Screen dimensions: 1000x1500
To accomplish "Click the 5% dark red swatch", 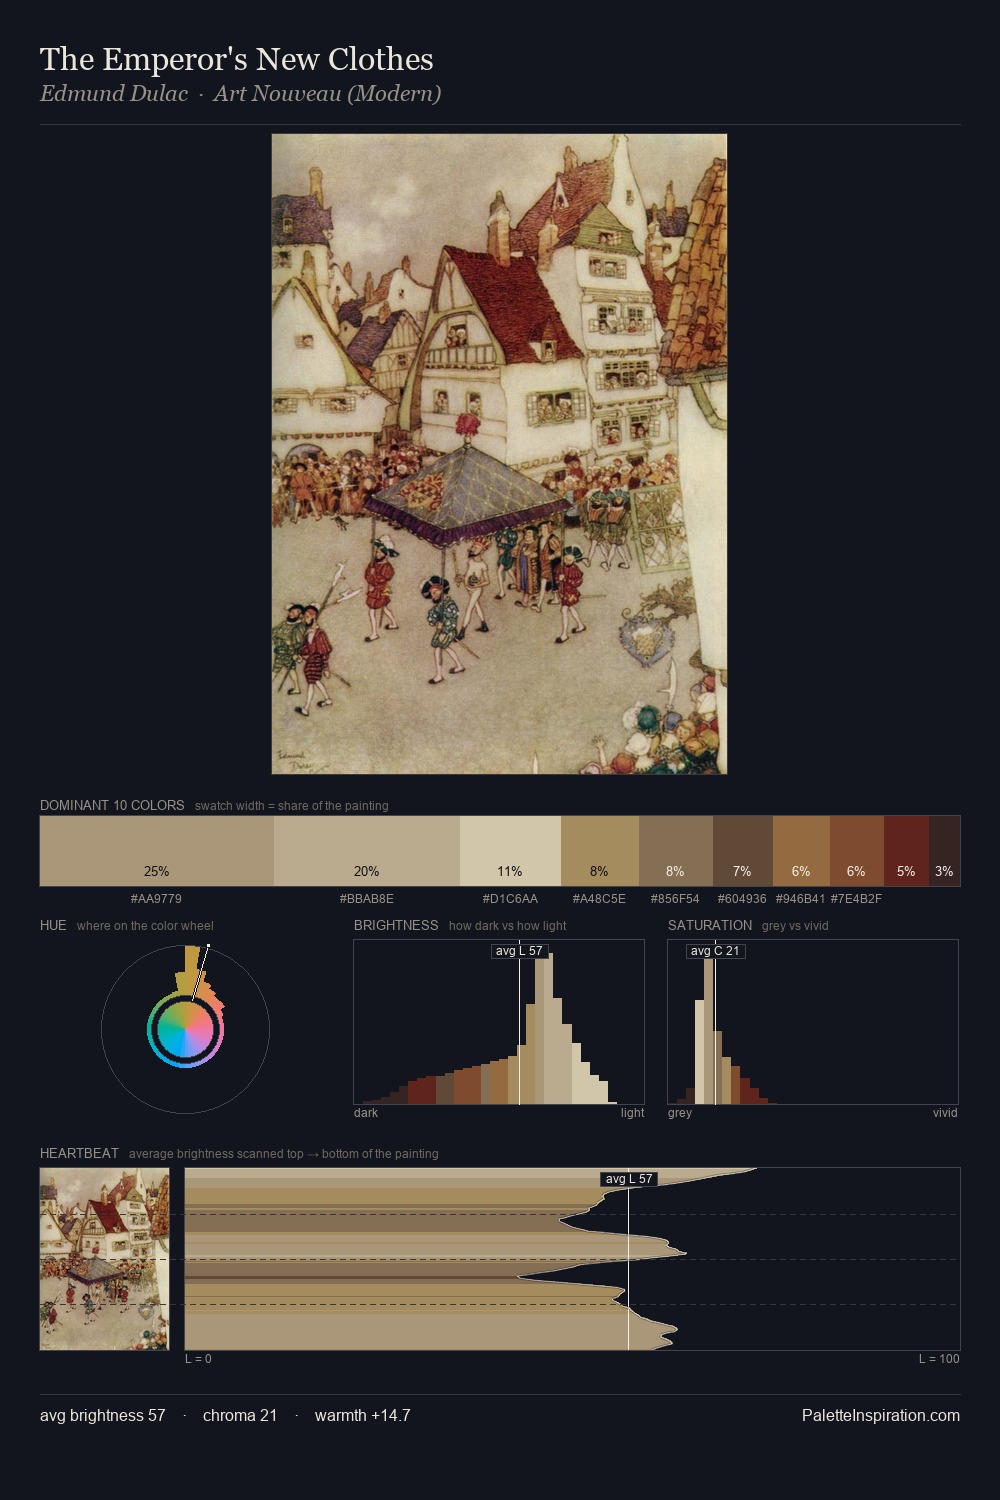I will click(x=906, y=851).
